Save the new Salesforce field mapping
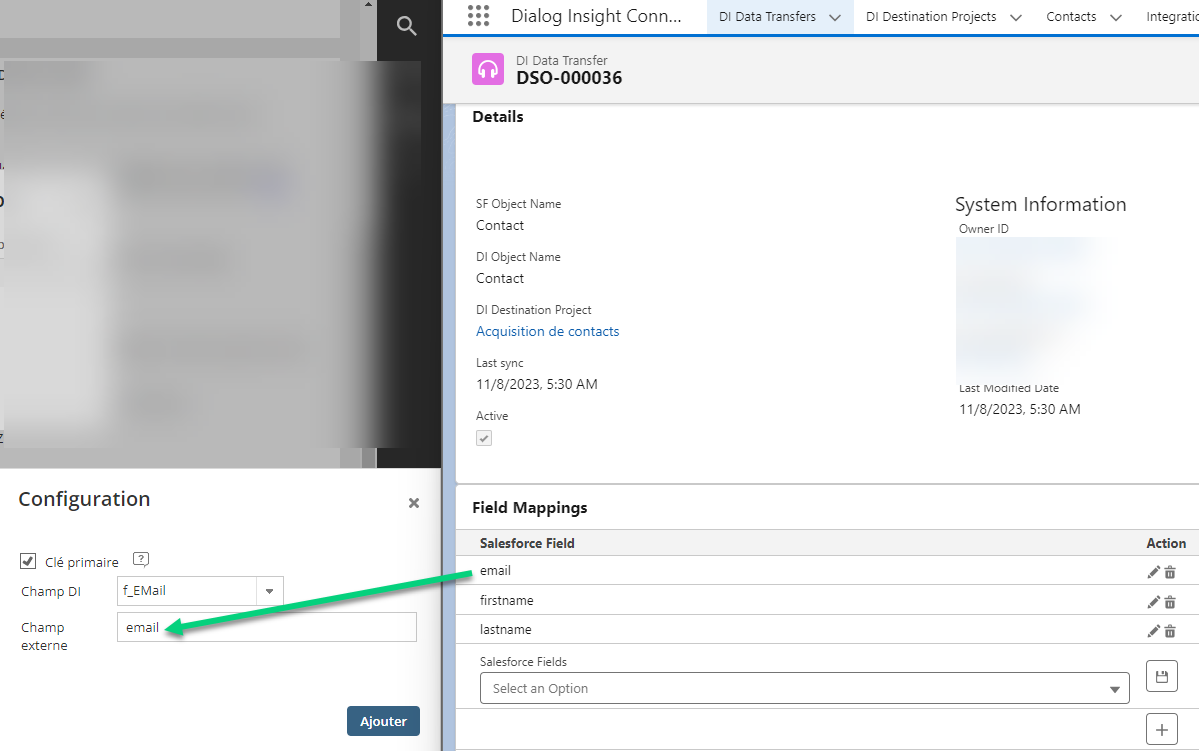The height and width of the screenshot is (751, 1199). click(x=1162, y=676)
